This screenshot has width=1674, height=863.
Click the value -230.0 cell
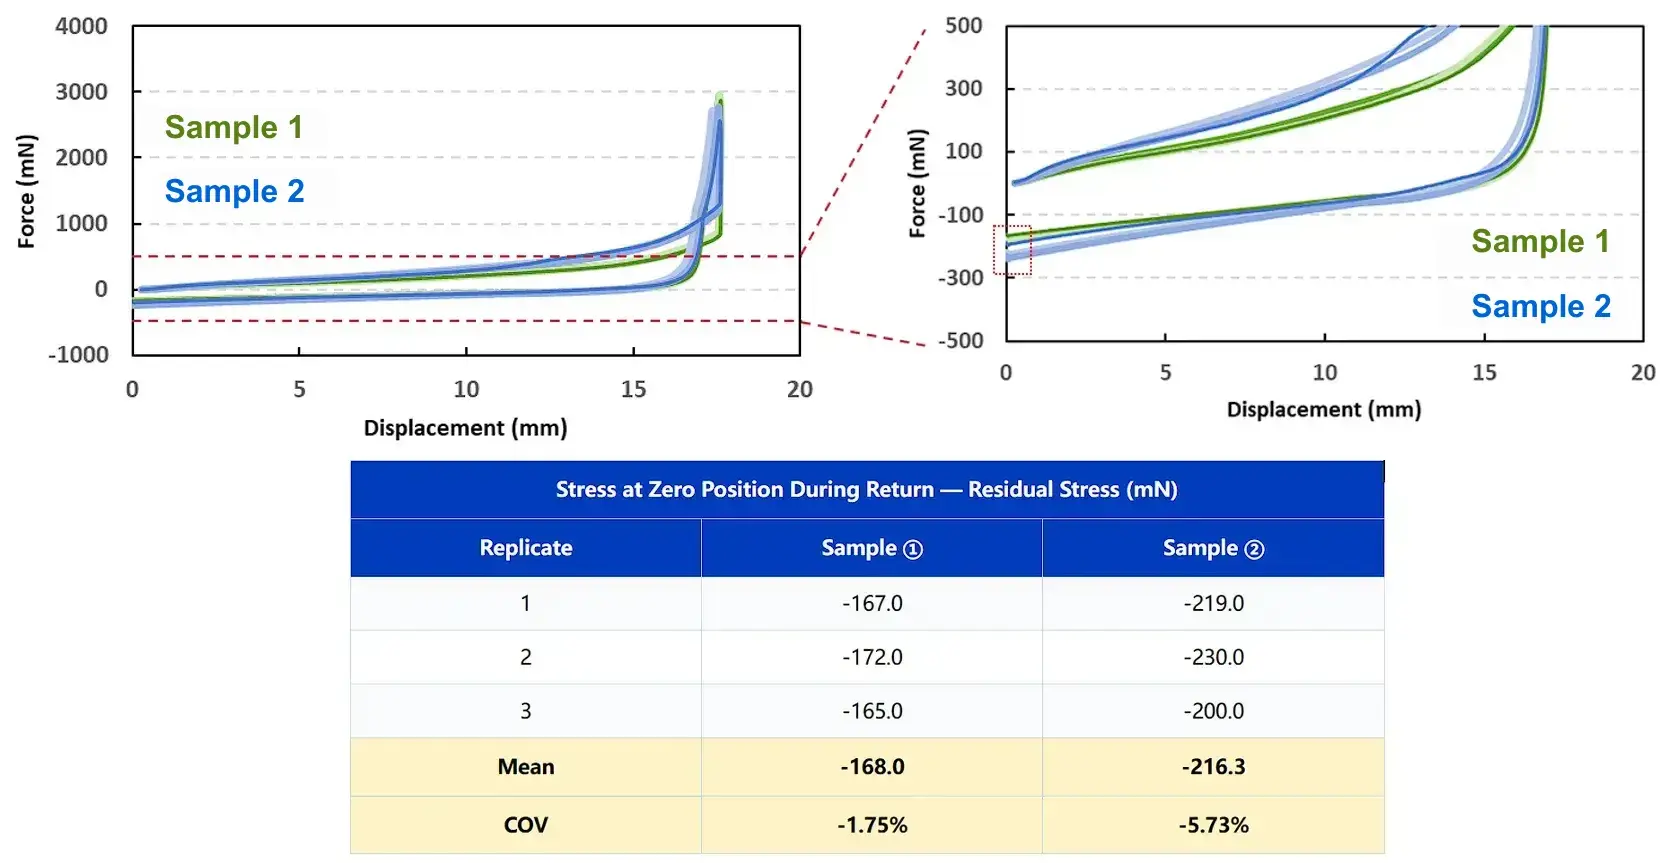click(1213, 658)
